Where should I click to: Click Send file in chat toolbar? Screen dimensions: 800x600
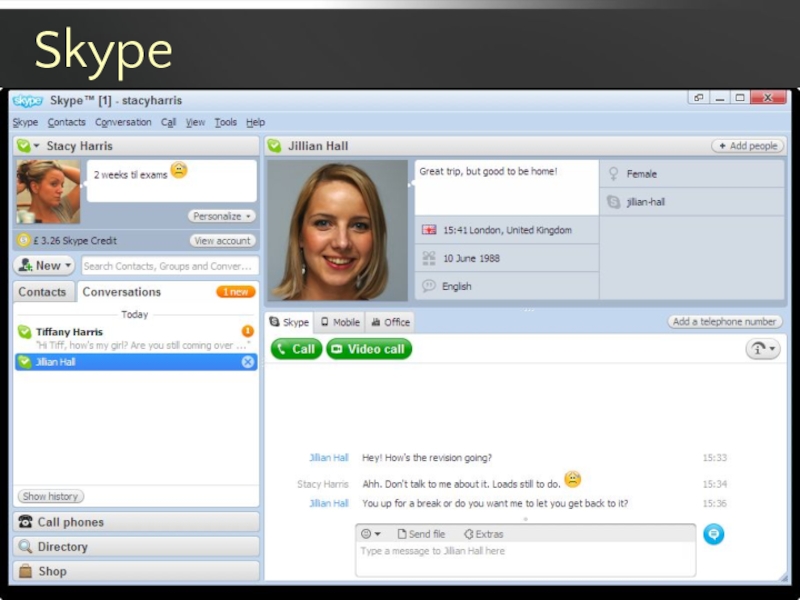point(421,534)
